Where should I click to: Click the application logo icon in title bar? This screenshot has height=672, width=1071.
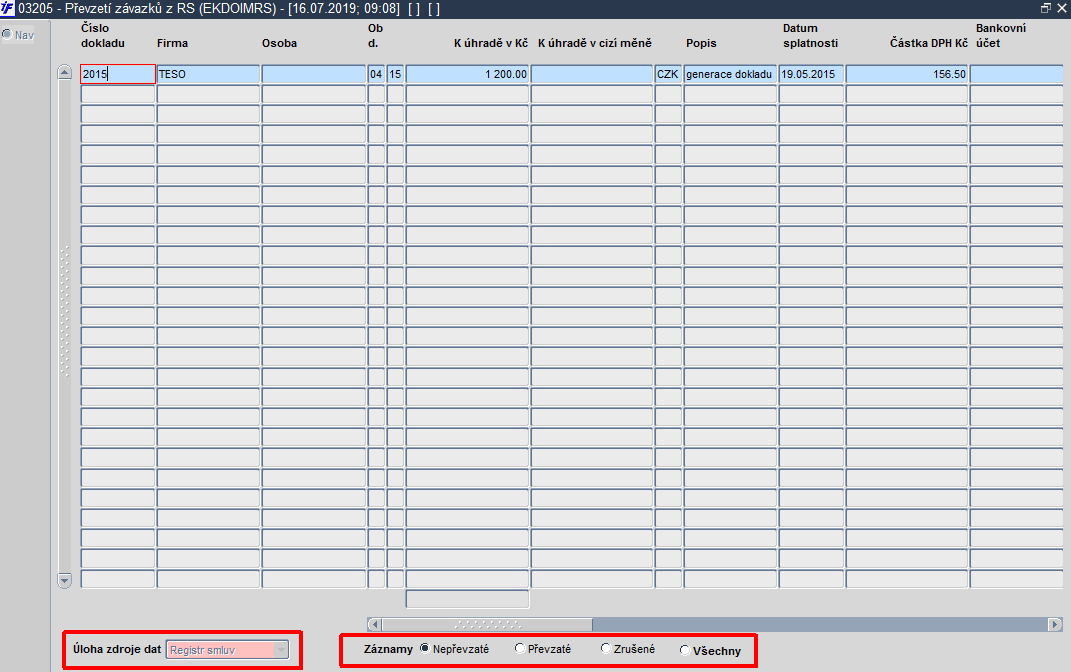coord(8,8)
